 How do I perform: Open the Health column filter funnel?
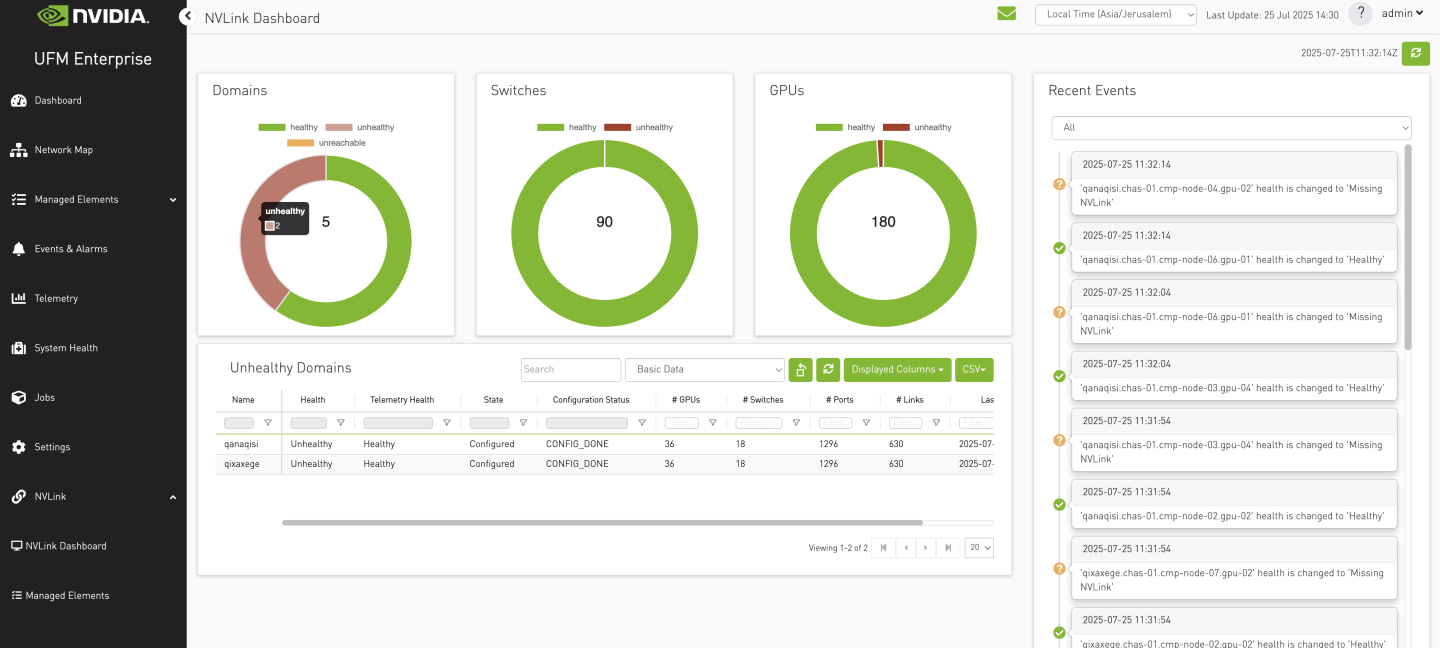pyautogui.click(x=342, y=422)
